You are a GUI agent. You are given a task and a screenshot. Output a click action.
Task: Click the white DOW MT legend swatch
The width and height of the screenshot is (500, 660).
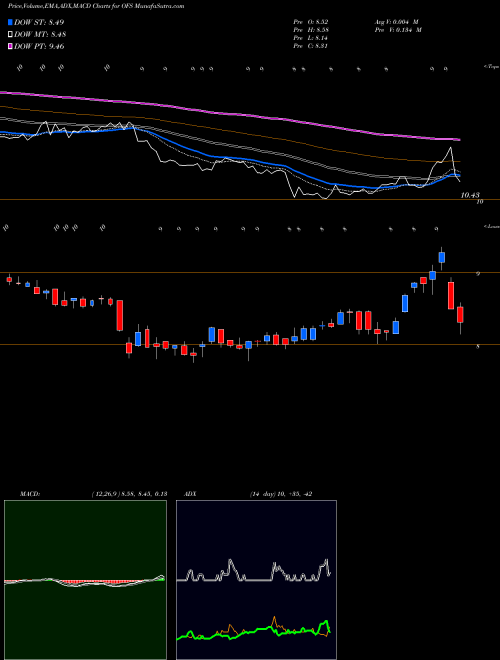click(x=11, y=35)
